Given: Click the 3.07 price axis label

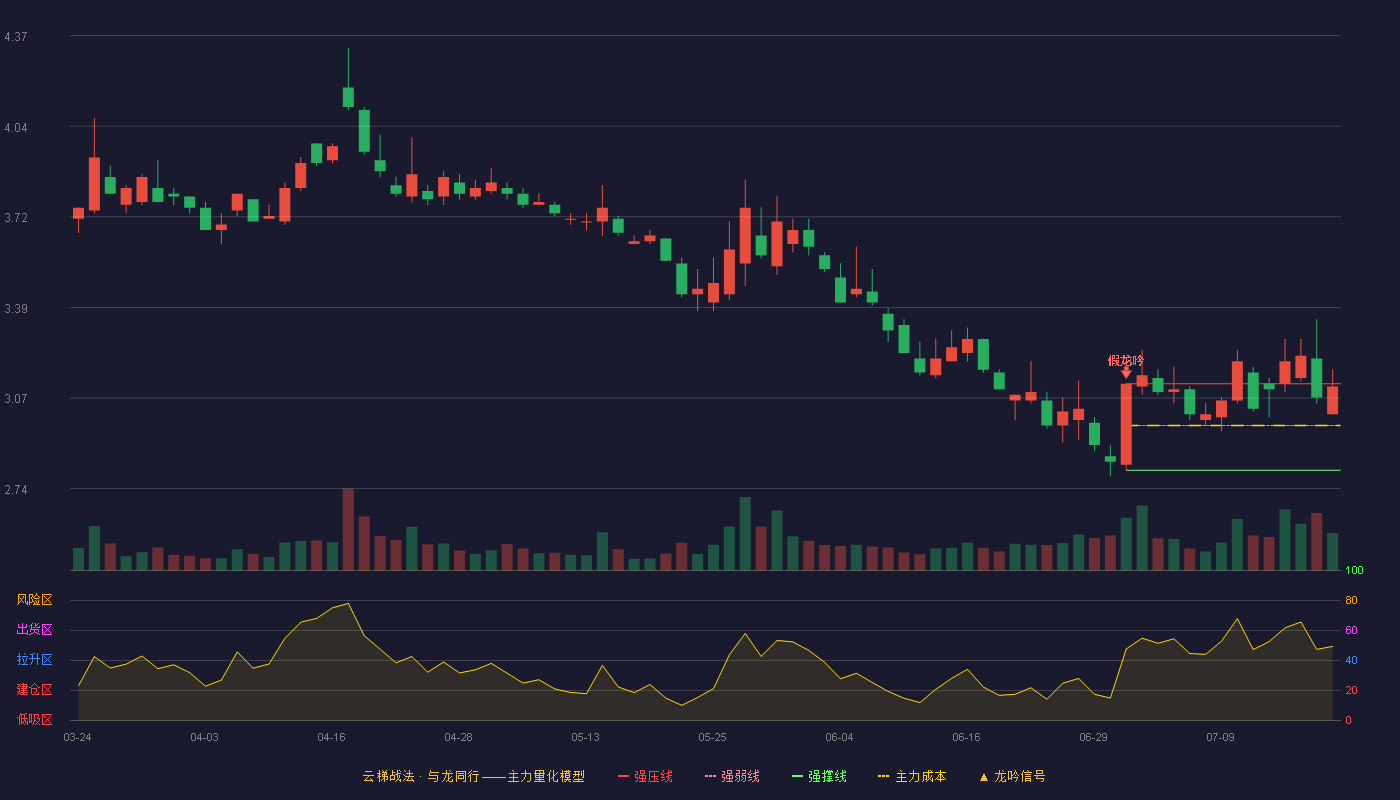Looking at the screenshot, I should [x=16, y=399].
